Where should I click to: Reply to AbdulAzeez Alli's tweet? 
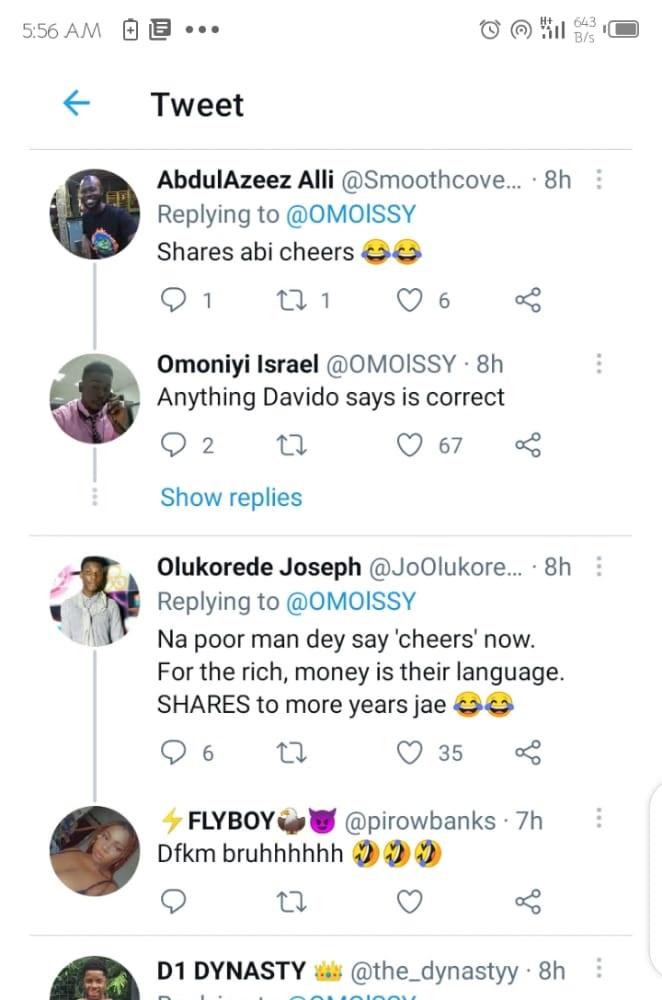[174, 299]
